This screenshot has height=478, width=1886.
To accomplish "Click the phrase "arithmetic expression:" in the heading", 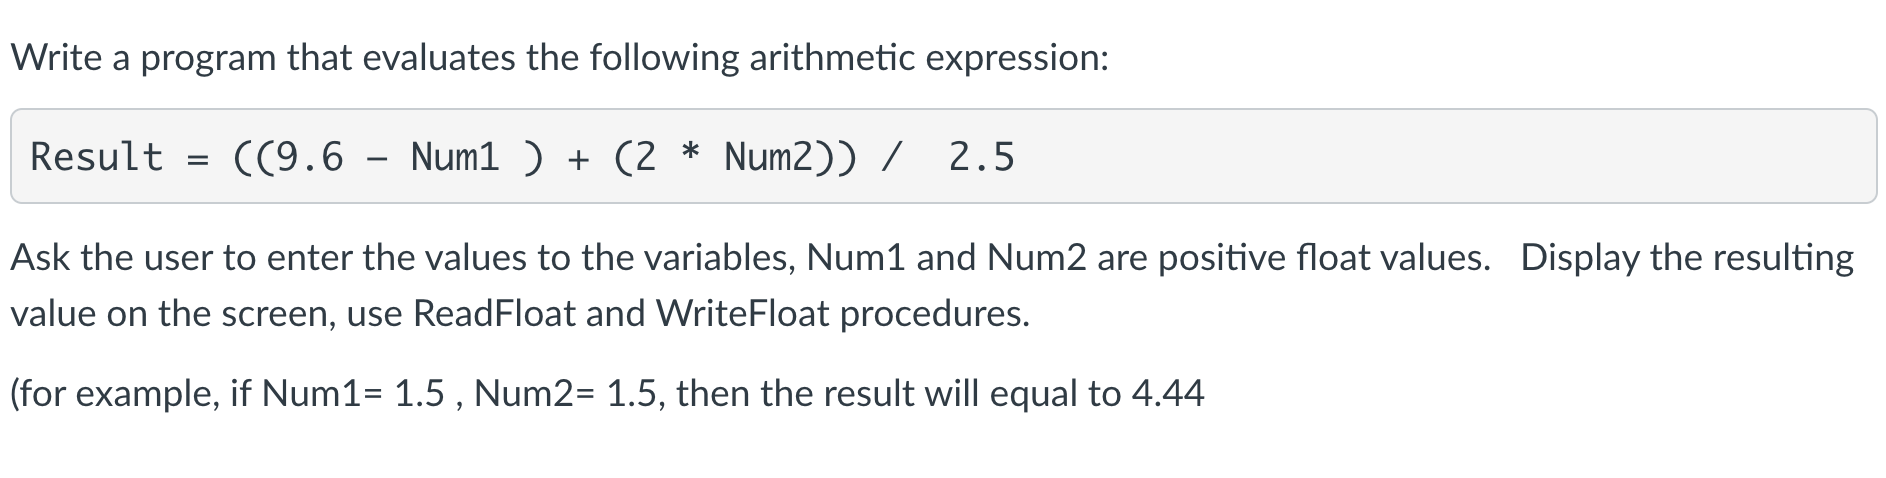I will coord(929,59).
